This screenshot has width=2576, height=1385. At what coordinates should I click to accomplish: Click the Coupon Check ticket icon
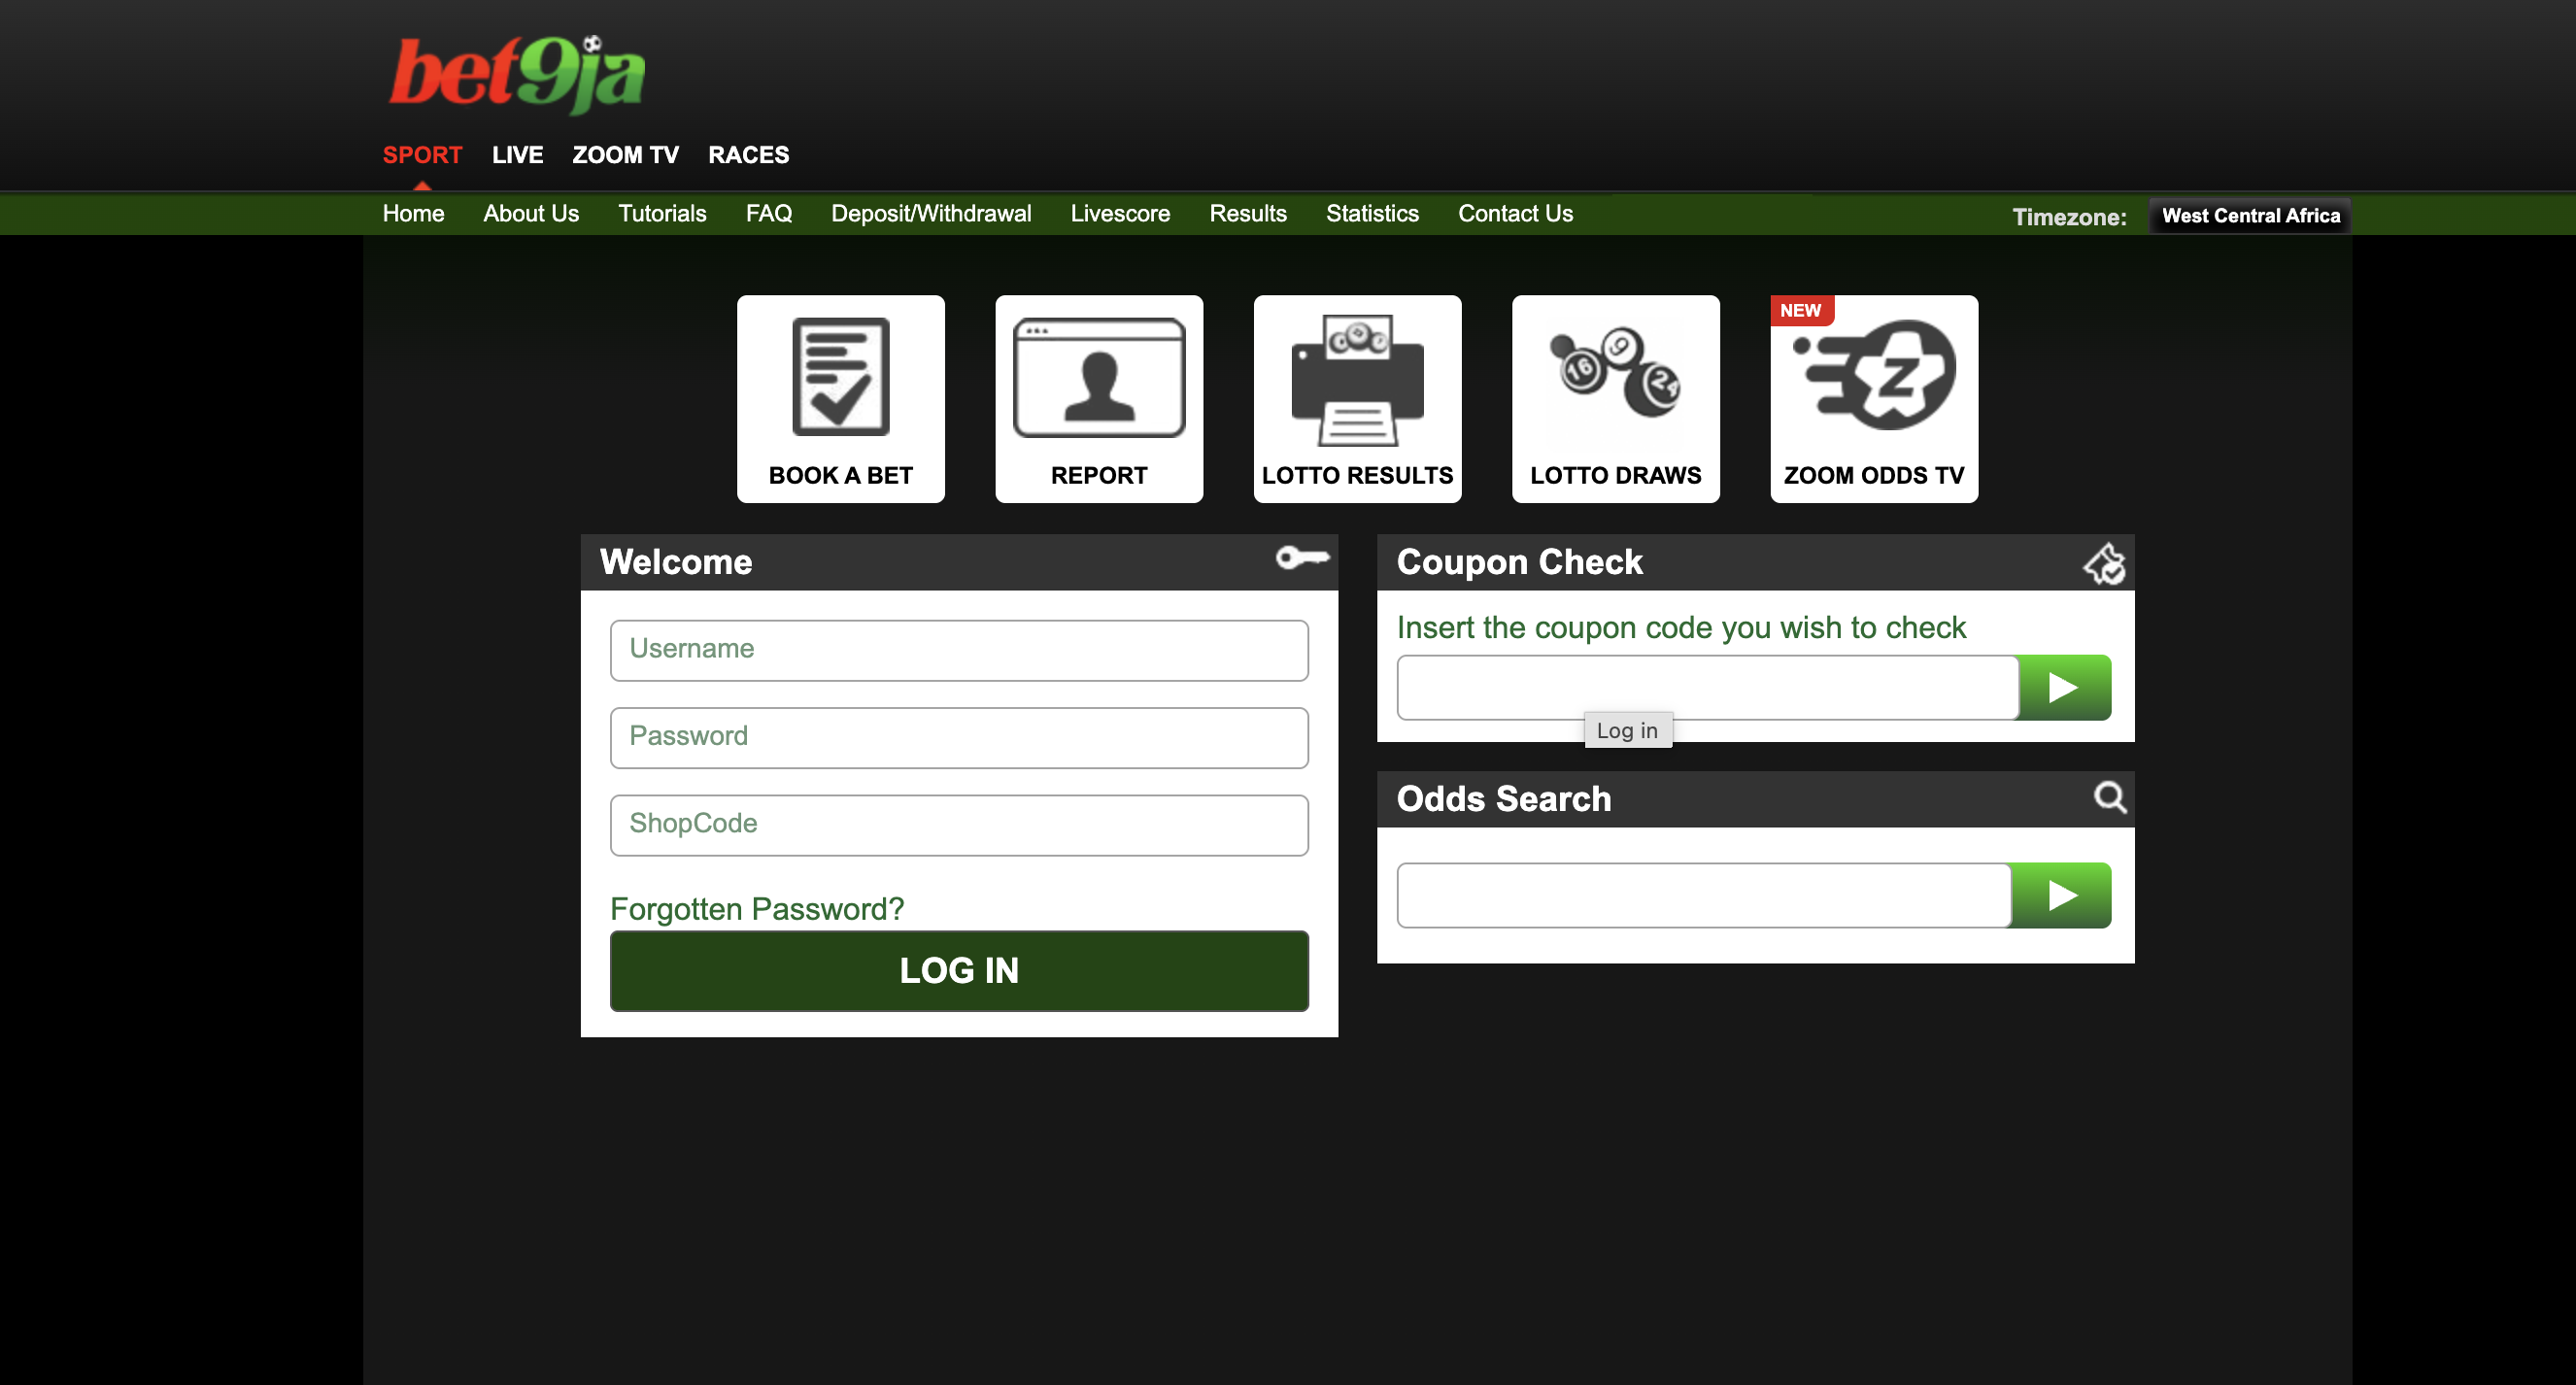2104,563
